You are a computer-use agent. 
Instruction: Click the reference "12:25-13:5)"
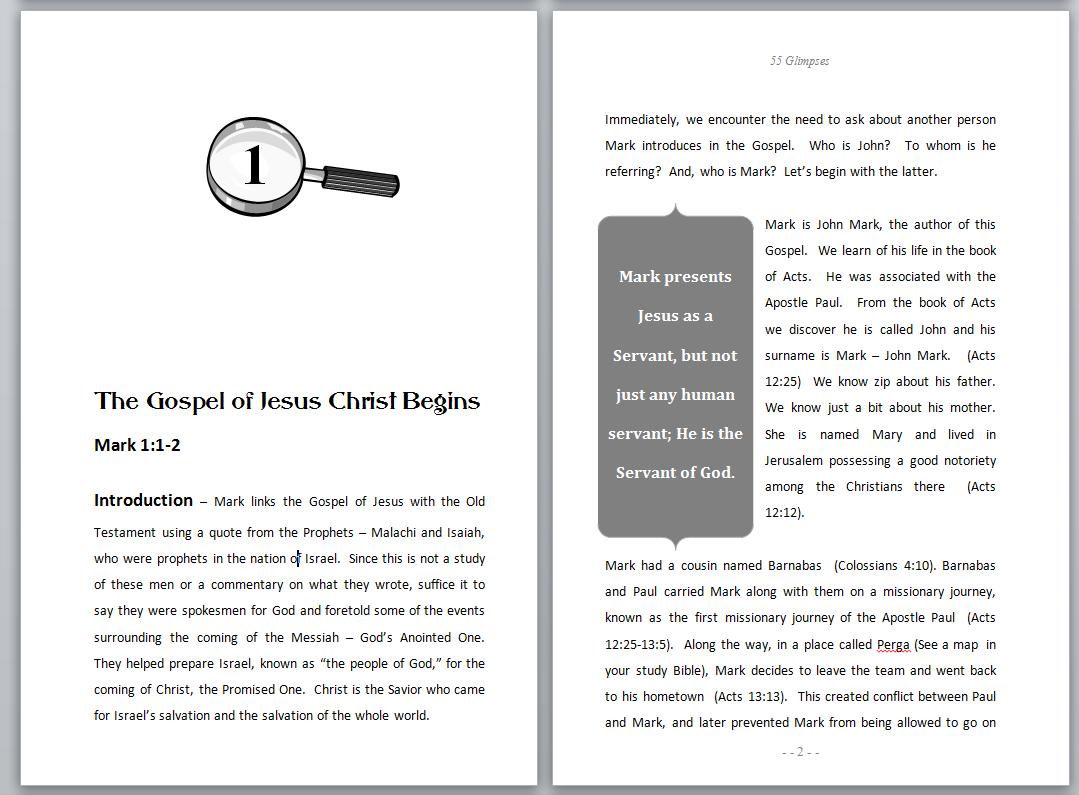click(637, 645)
